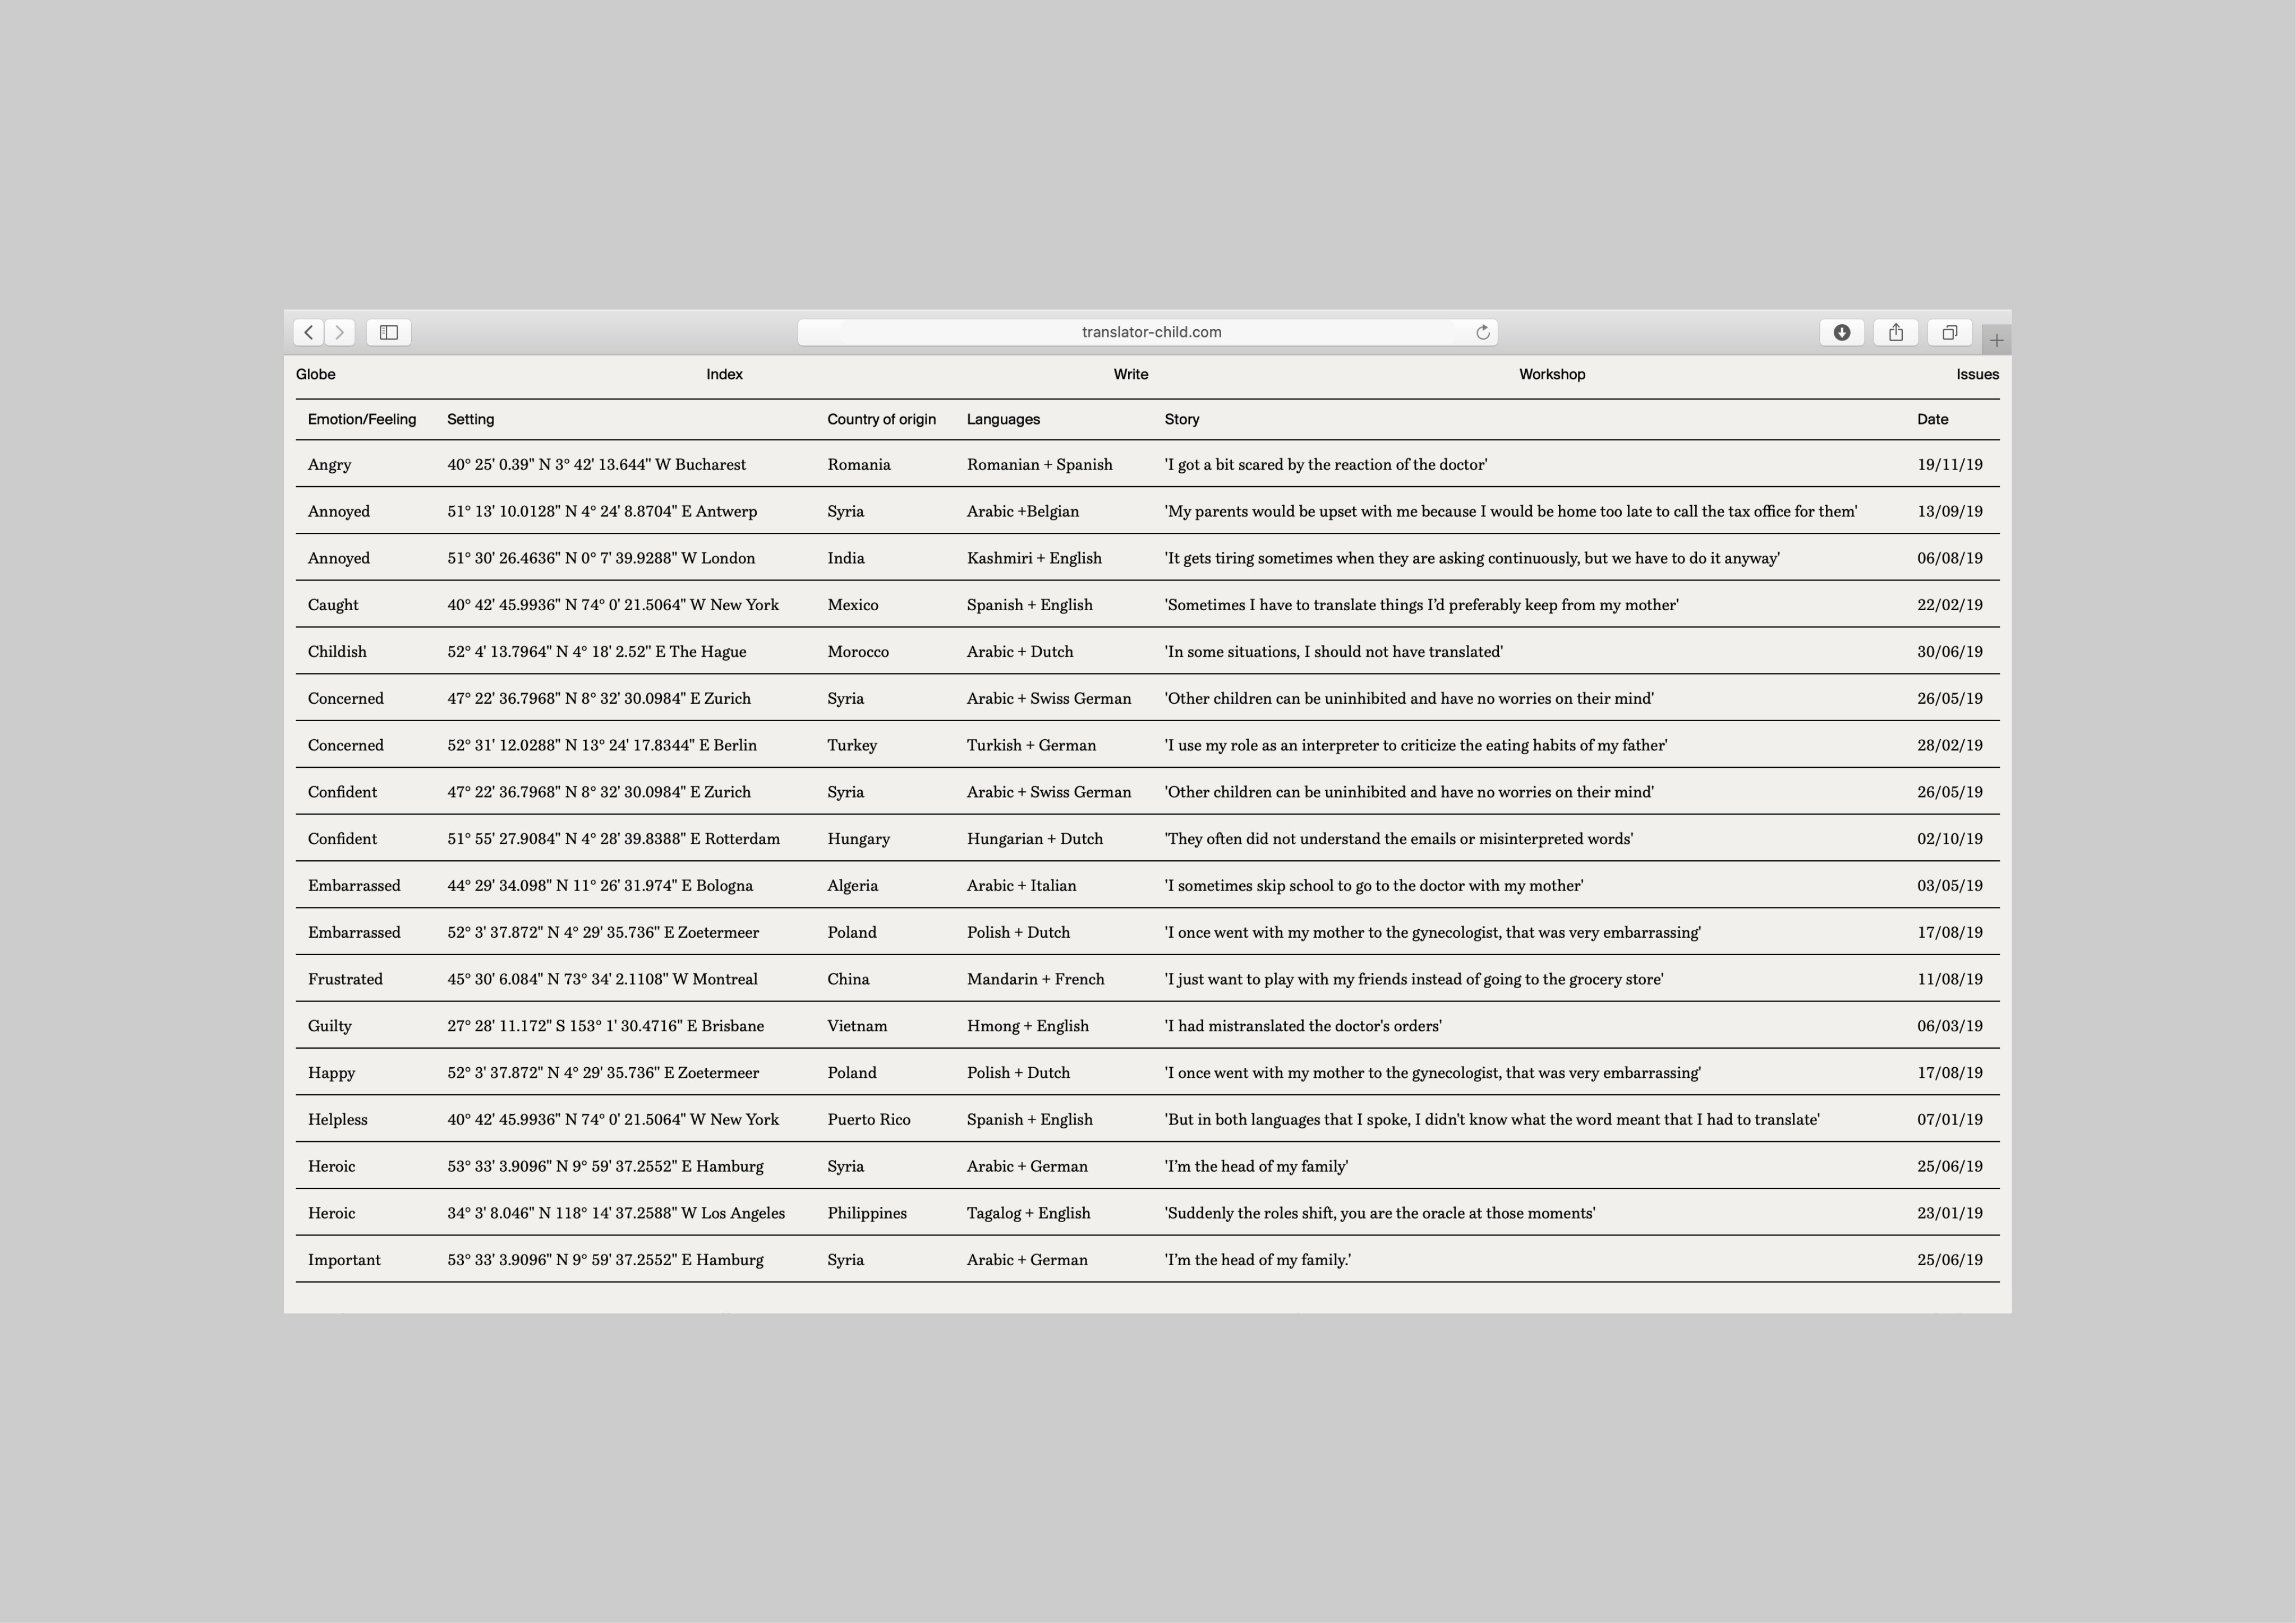Viewport: 2296px width, 1623px height.
Task: Click the share icon in toolbar
Action: 1895,332
